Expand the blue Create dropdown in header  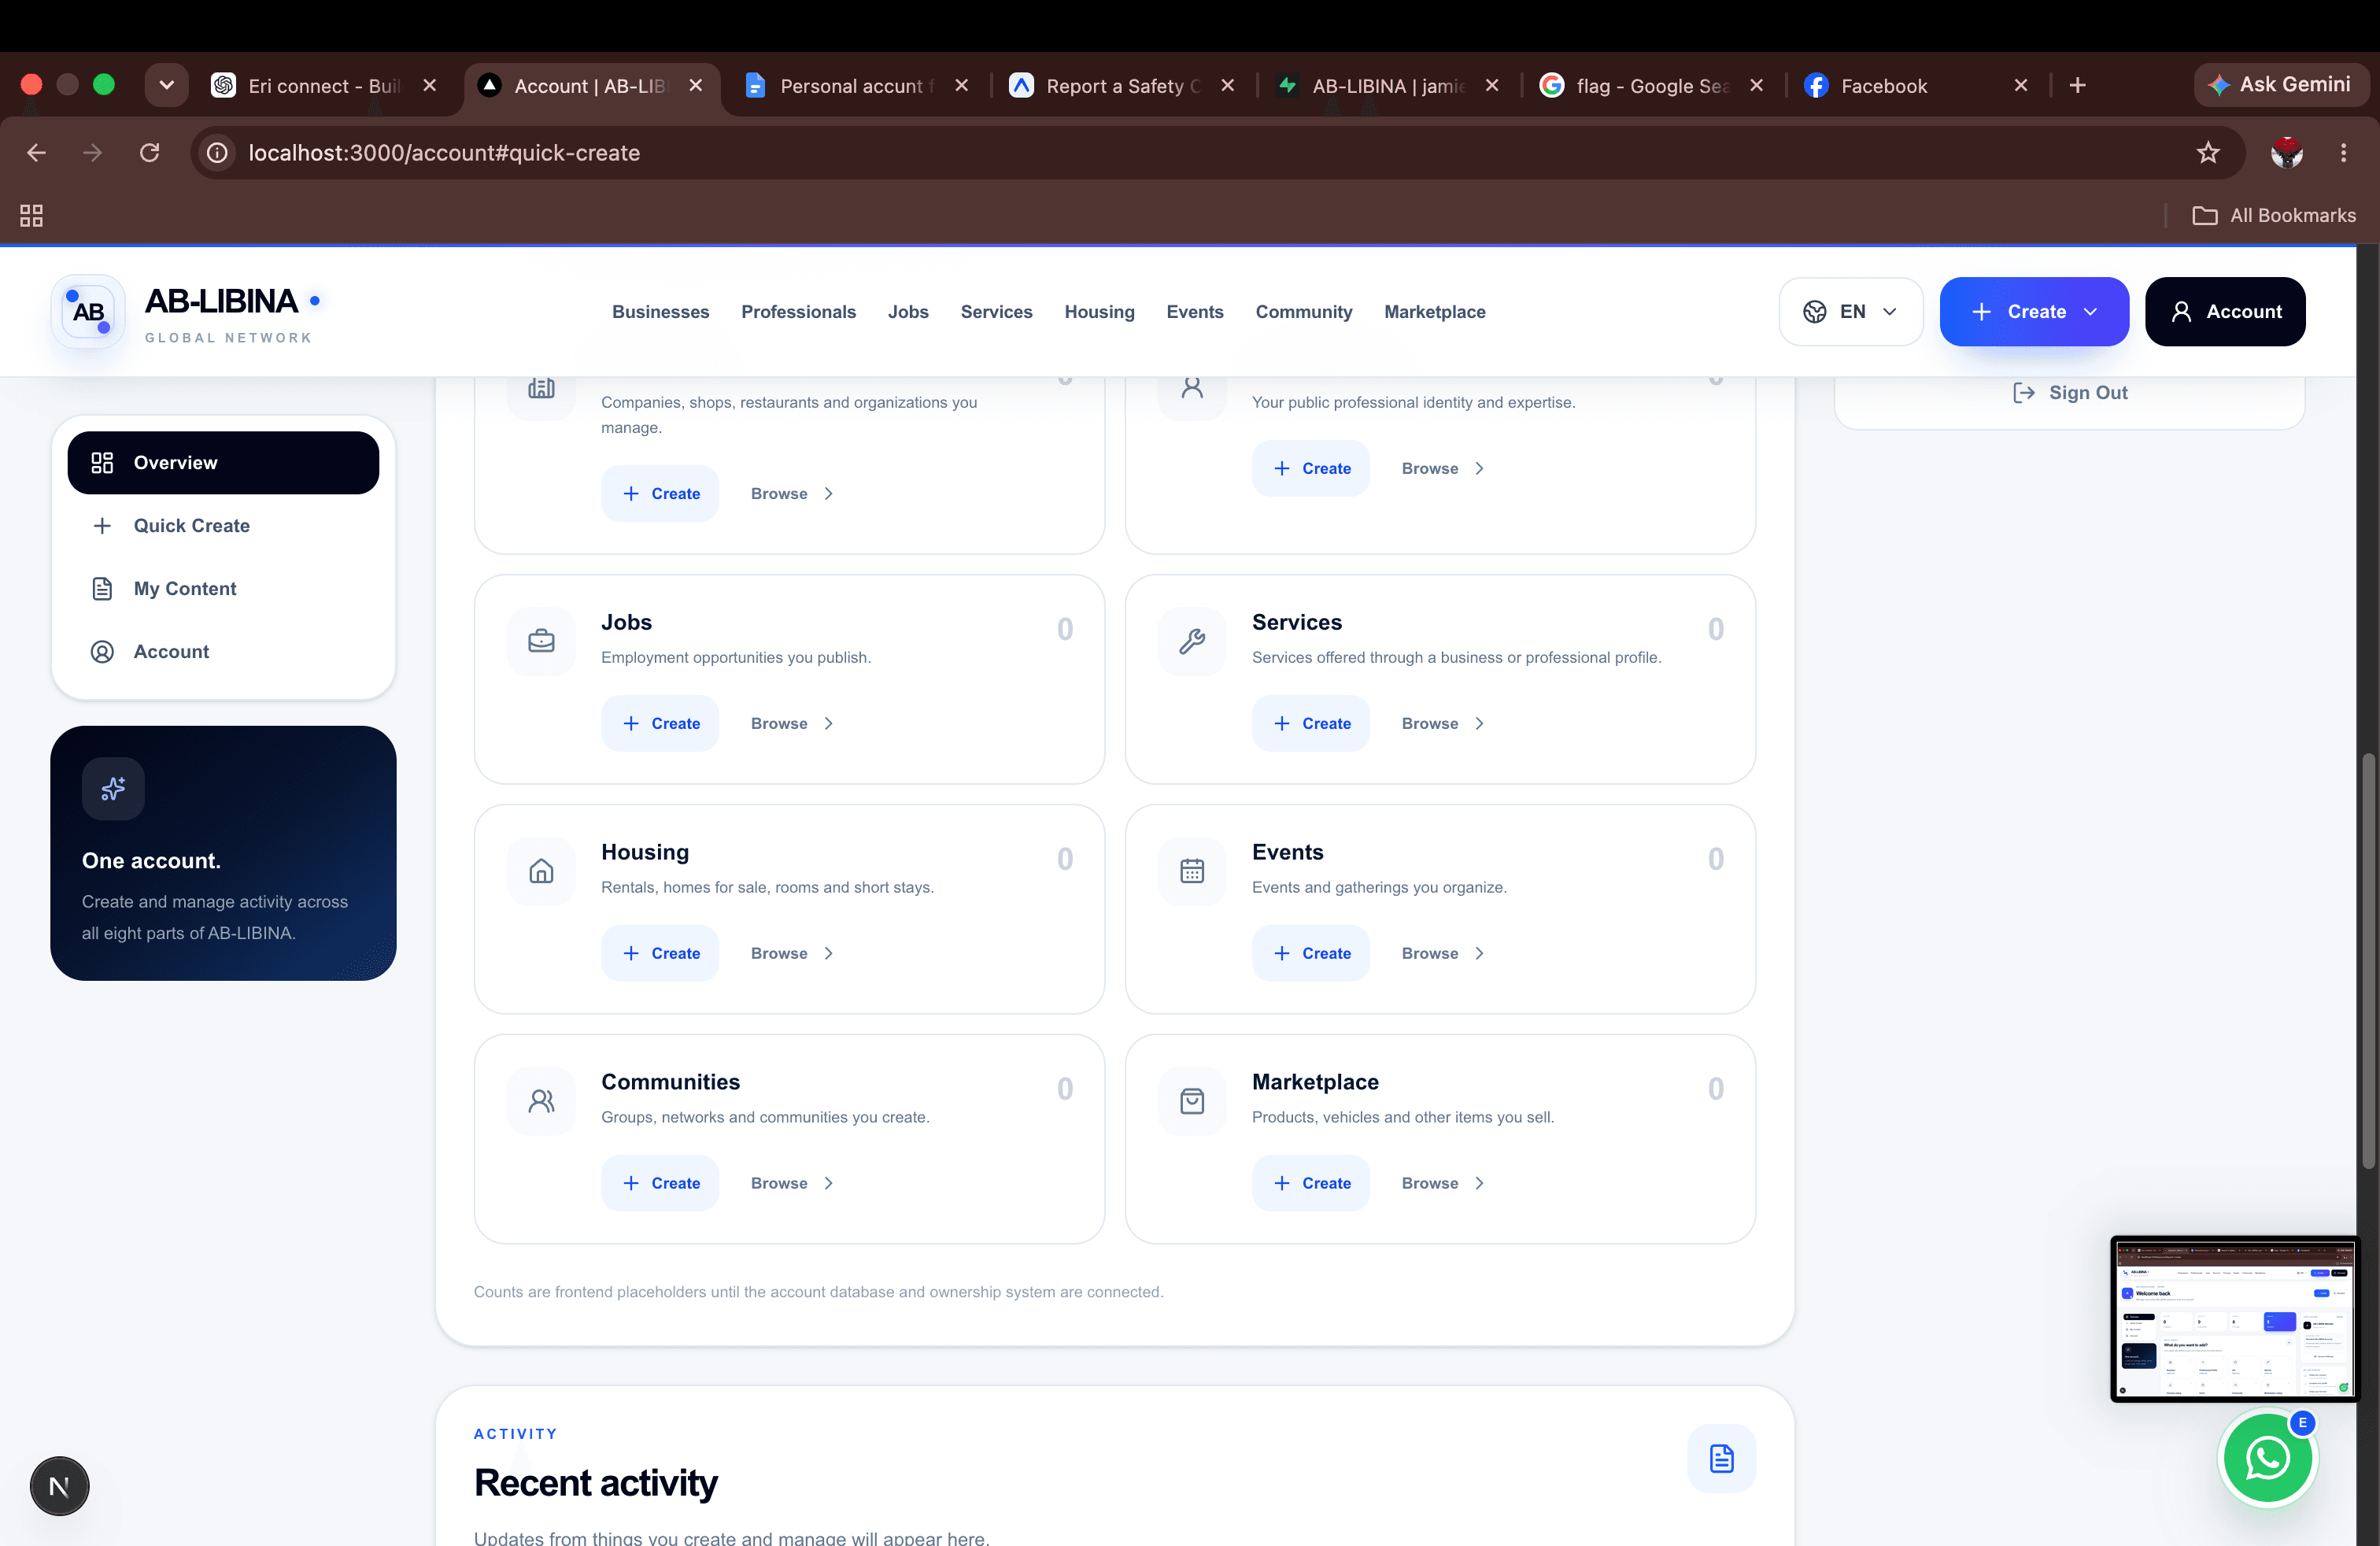click(2034, 312)
